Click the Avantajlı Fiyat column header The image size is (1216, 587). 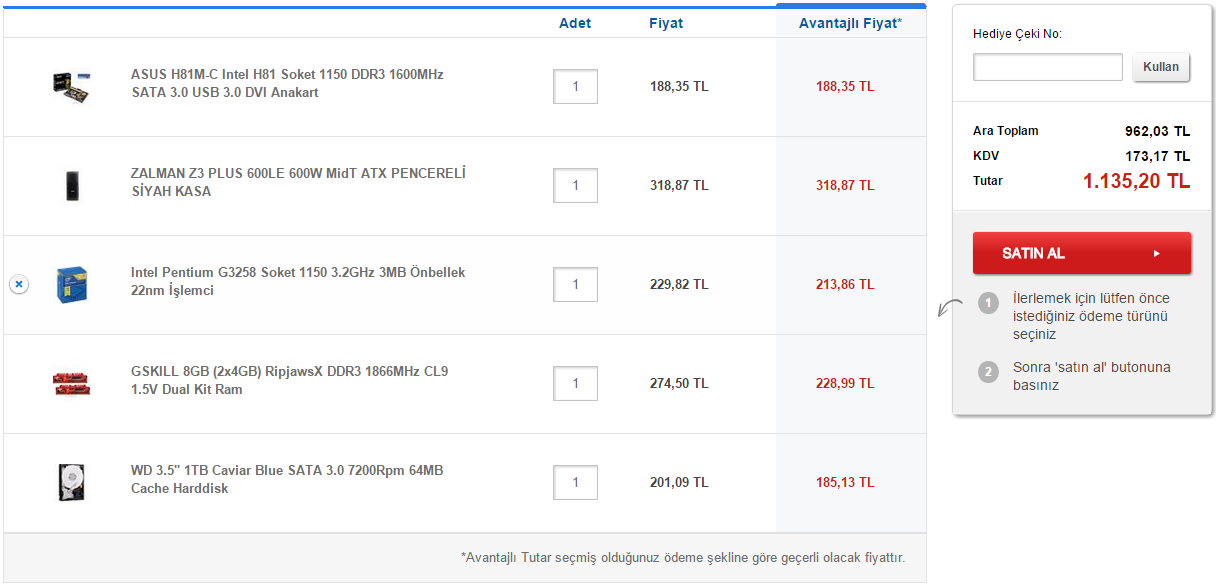(x=849, y=23)
